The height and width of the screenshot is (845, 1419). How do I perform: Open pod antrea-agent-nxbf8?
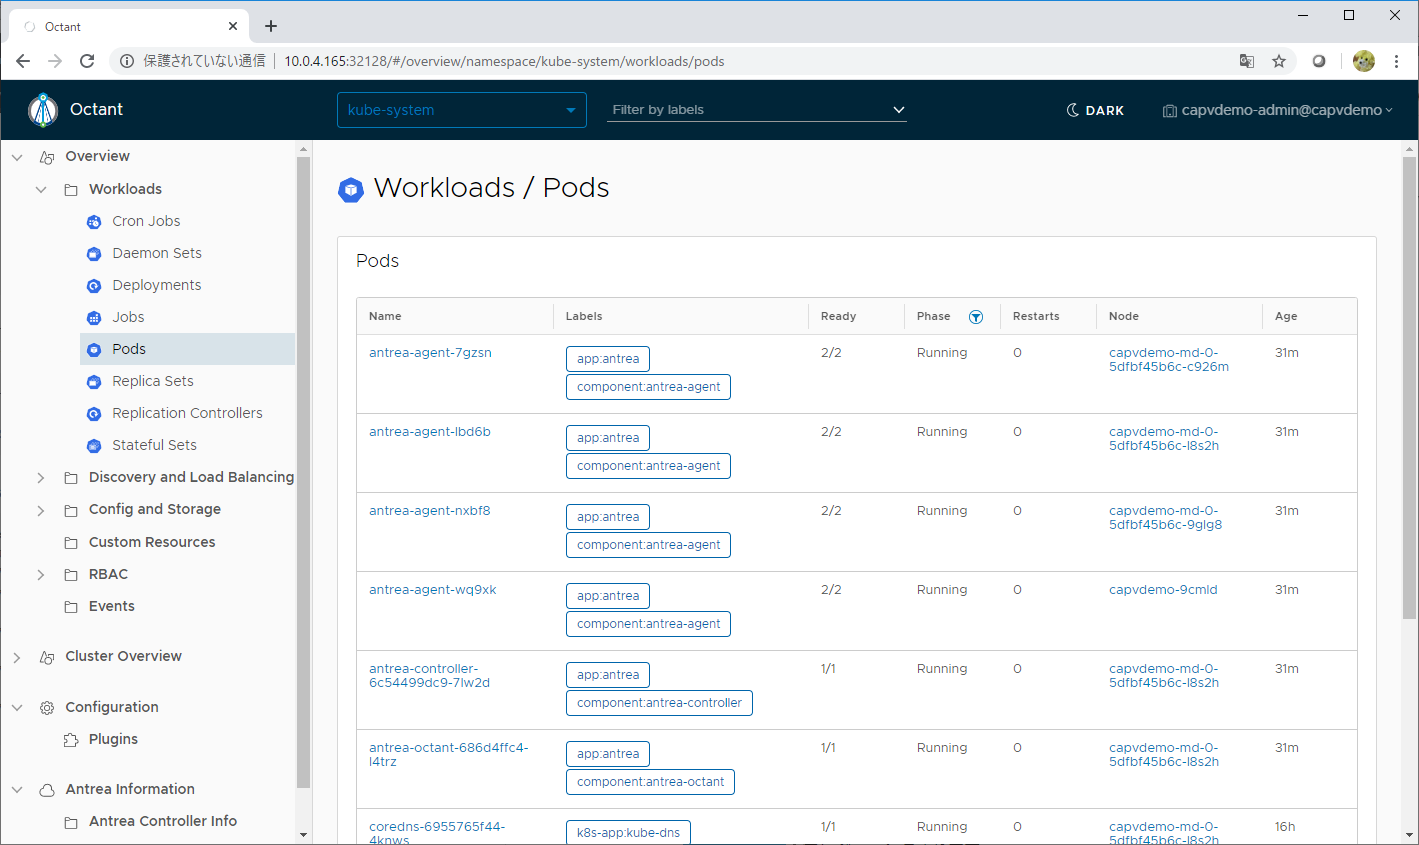(x=430, y=511)
